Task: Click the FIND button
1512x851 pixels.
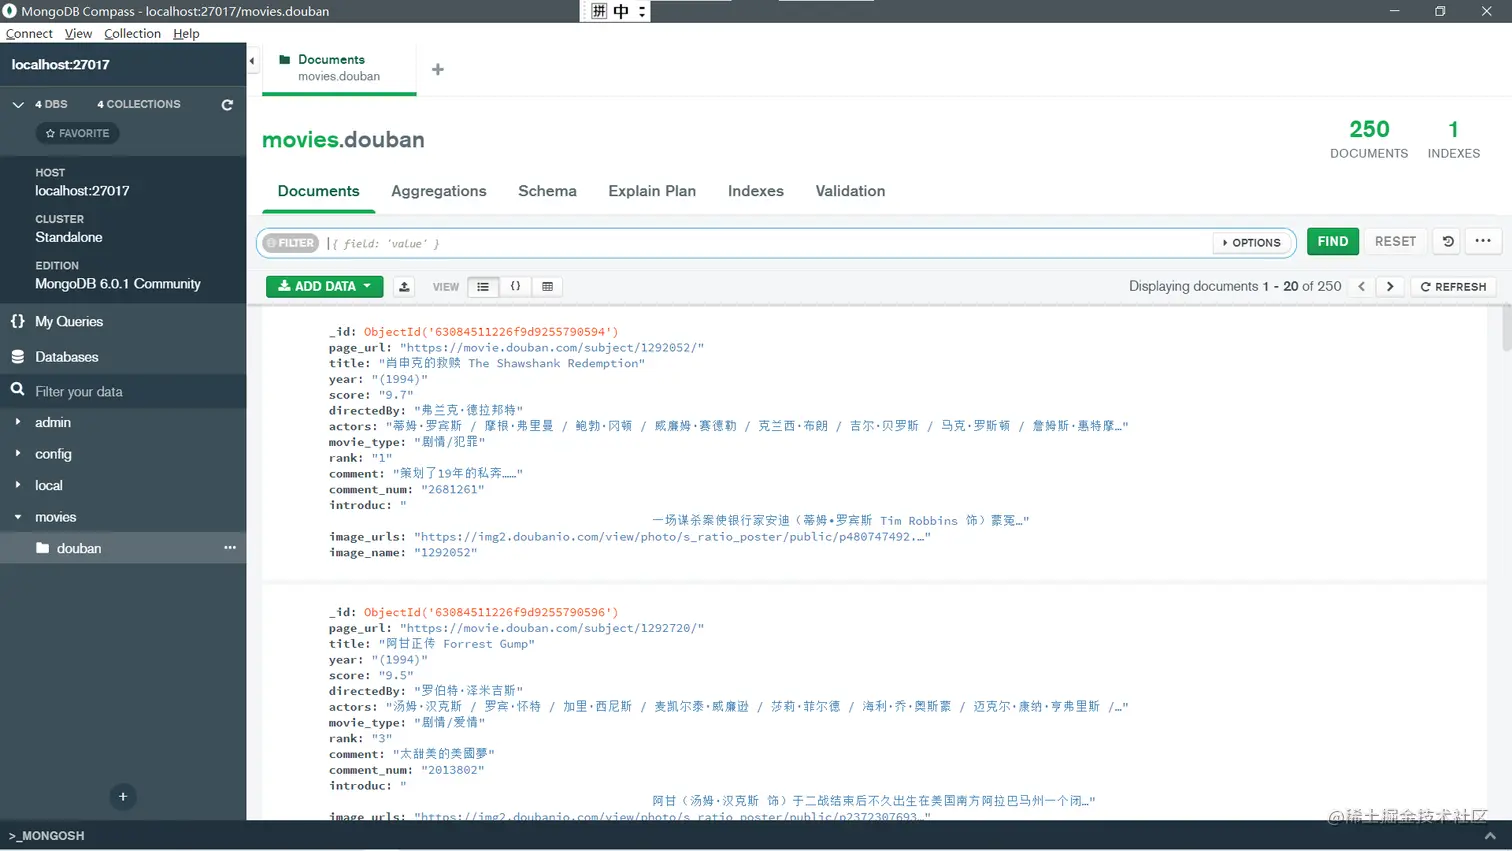Action: tap(1333, 241)
